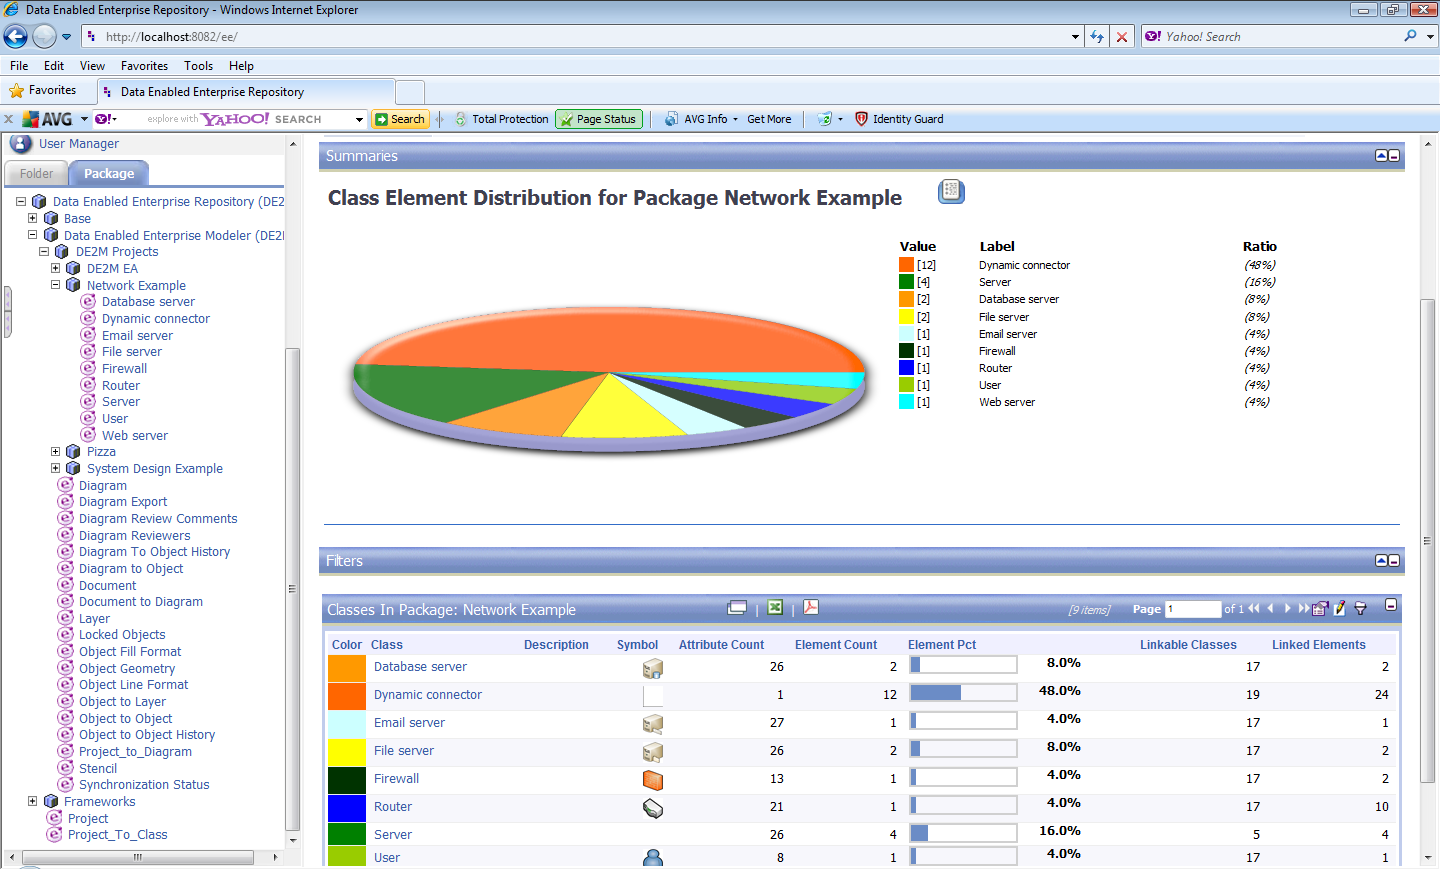Expand the Frameworks tree node
The height and width of the screenshot is (869, 1440).
[x=32, y=801]
